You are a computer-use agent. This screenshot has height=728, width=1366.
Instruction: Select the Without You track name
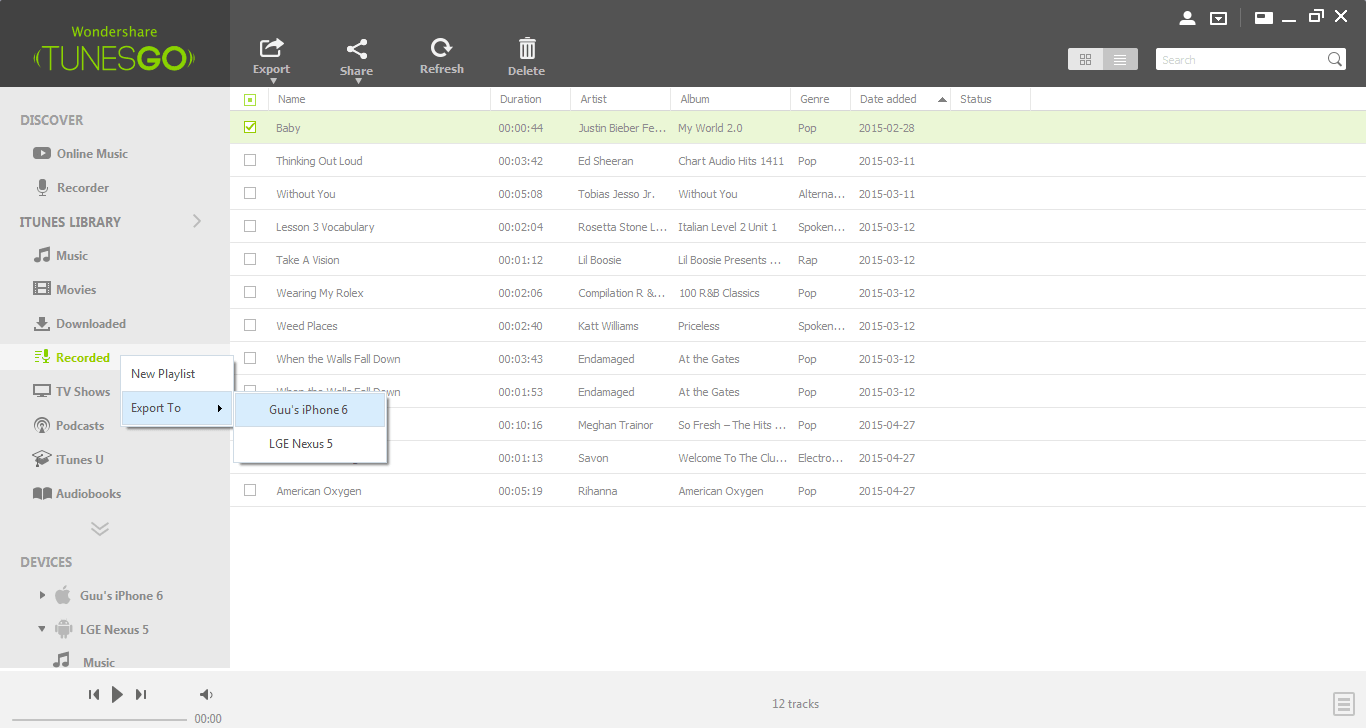click(306, 194)
